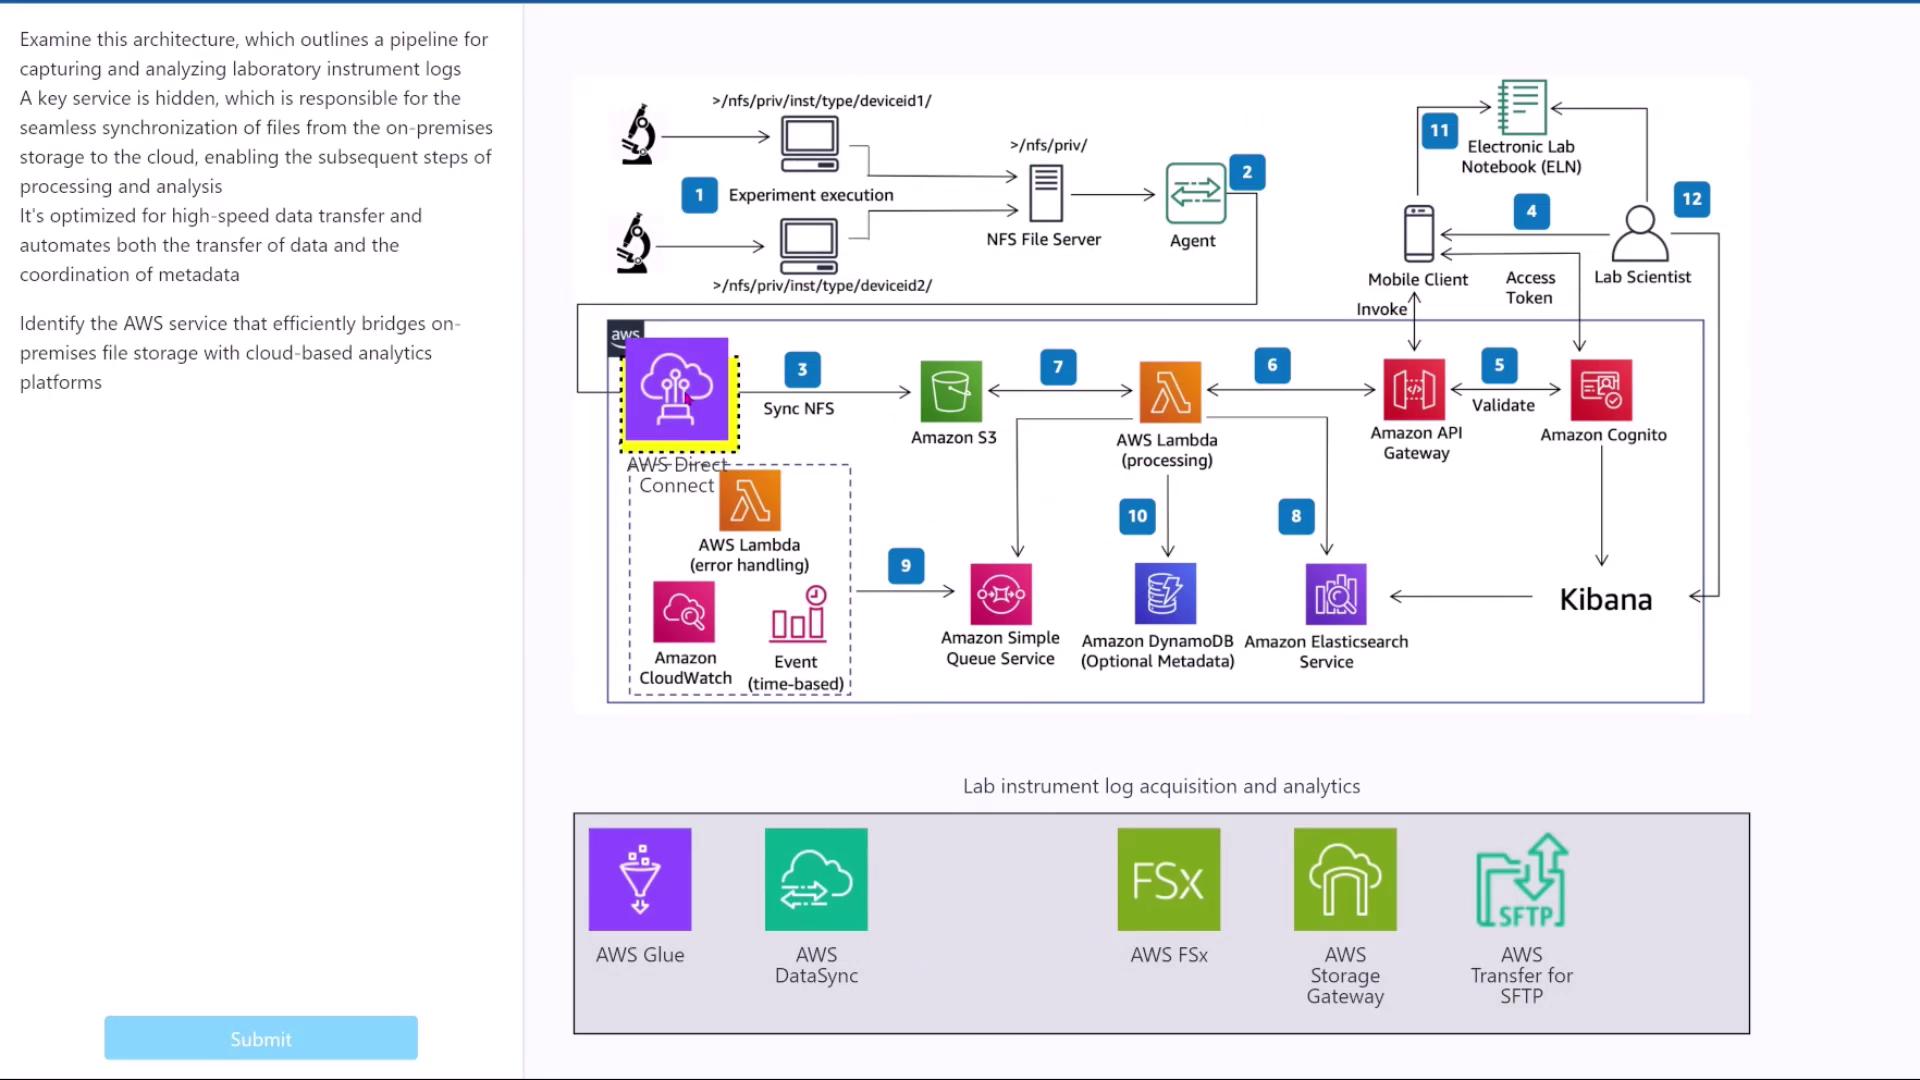Image resolution: width=1920 pixels, height=1080 pixels.
Task: Click the Amazon Simple Queue Service icon
Action: [1000, 594]
